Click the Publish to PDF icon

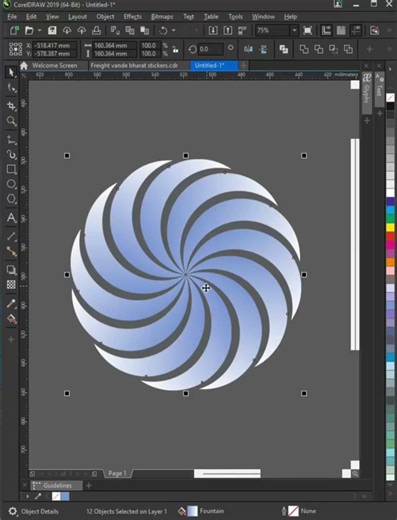[x=242, y=31]
